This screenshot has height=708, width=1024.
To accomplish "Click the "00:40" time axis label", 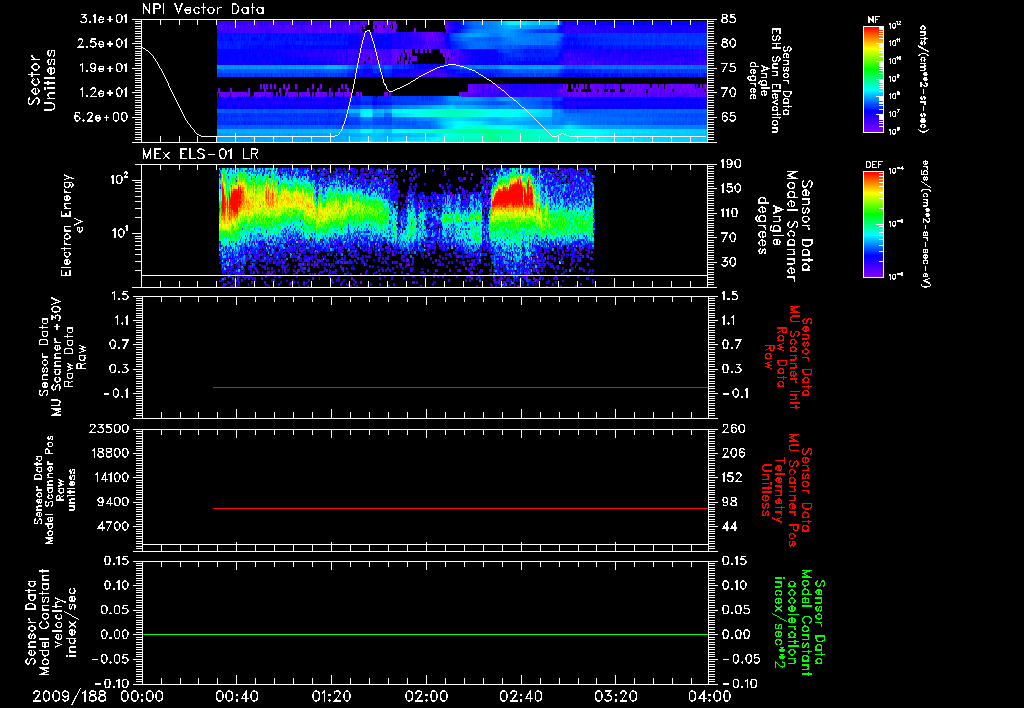I will (236, 696).
